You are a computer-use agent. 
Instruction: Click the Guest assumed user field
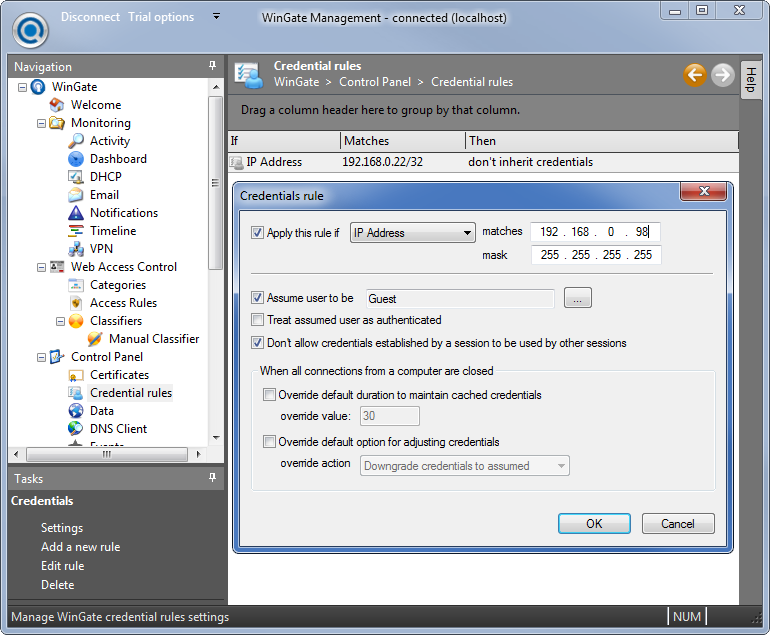[x=459, y=298]
